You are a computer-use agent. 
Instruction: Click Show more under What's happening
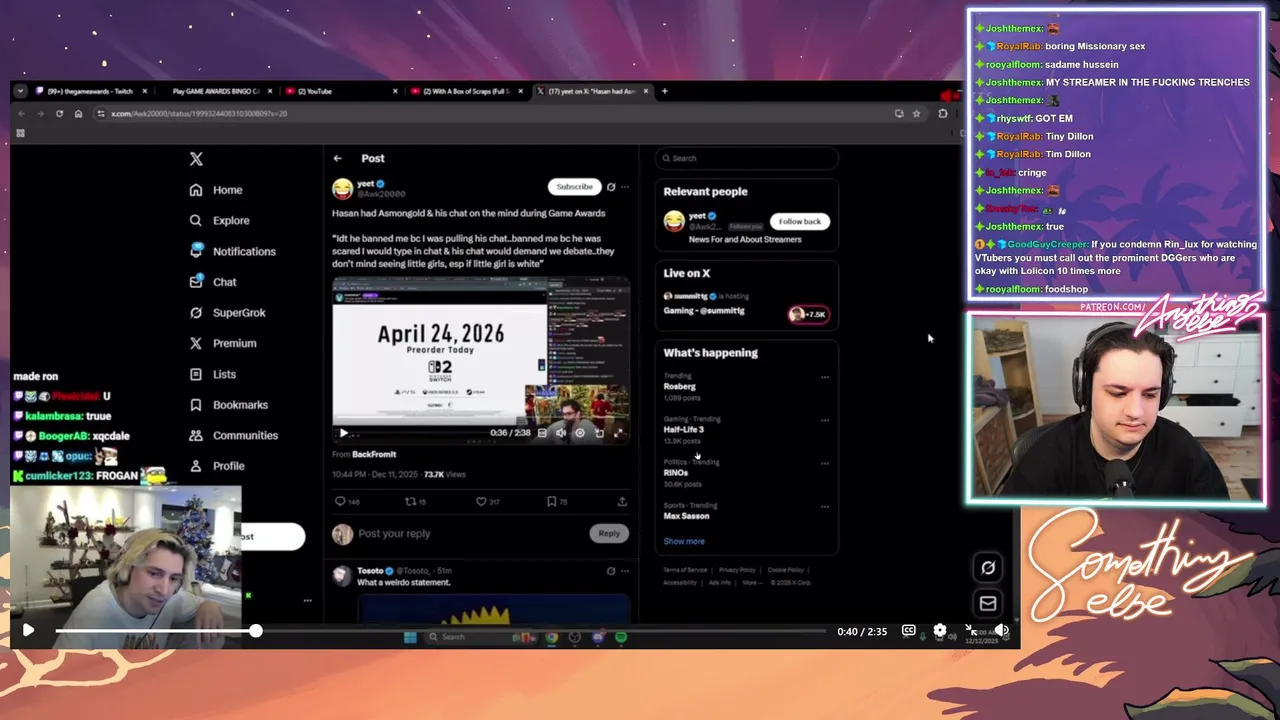684,541
